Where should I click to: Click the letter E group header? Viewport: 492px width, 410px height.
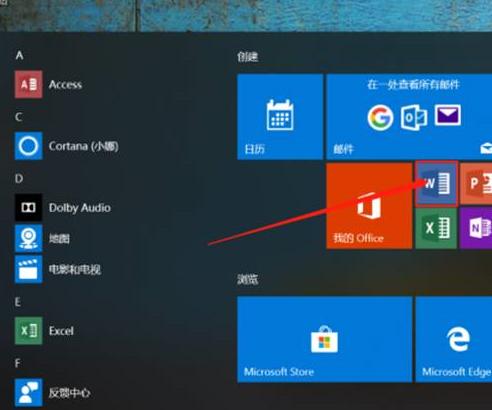18,302
